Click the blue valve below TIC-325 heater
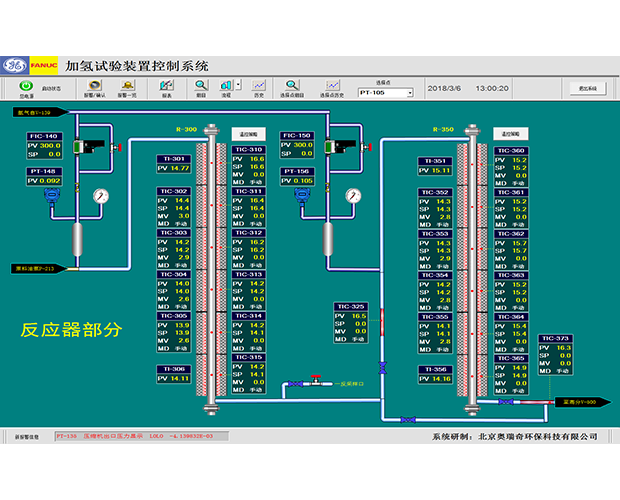The width and height of the screenshot is (620, 500). [382, 368]
